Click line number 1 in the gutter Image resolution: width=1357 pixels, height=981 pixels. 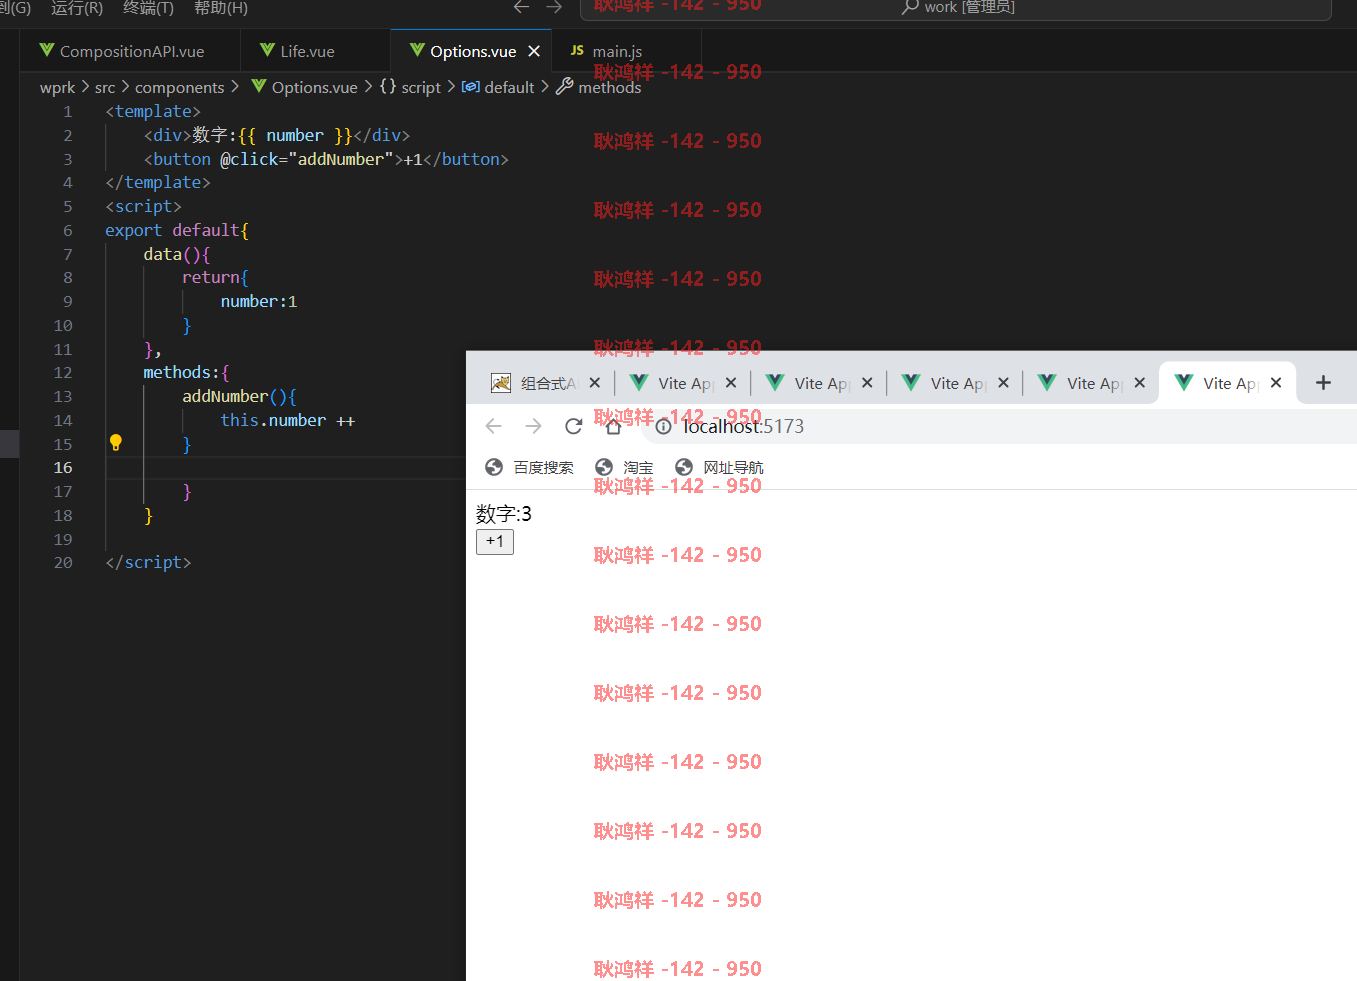[x=68, y=112]
